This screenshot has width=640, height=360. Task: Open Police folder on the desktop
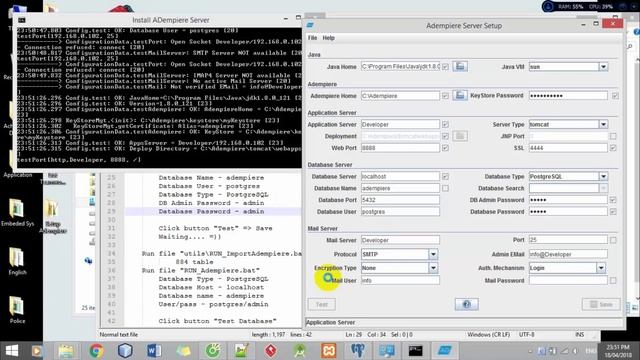17,310
